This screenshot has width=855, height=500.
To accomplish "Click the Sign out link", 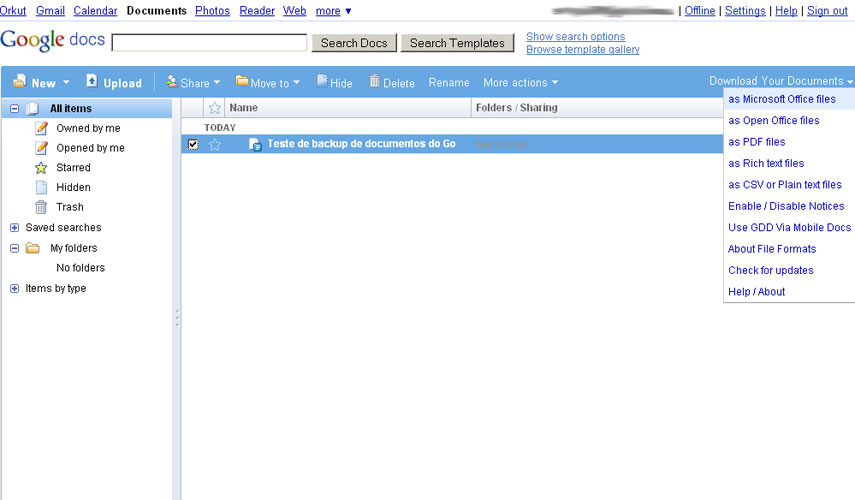I will 827,10.
